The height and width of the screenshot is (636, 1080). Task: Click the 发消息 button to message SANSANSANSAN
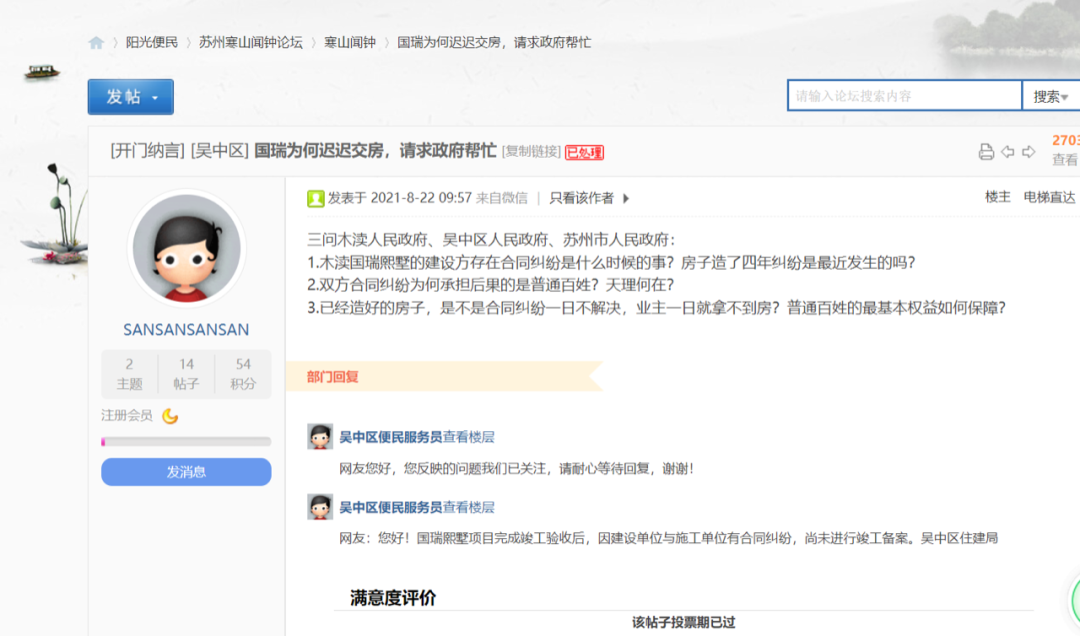click(x=185, y=471)
